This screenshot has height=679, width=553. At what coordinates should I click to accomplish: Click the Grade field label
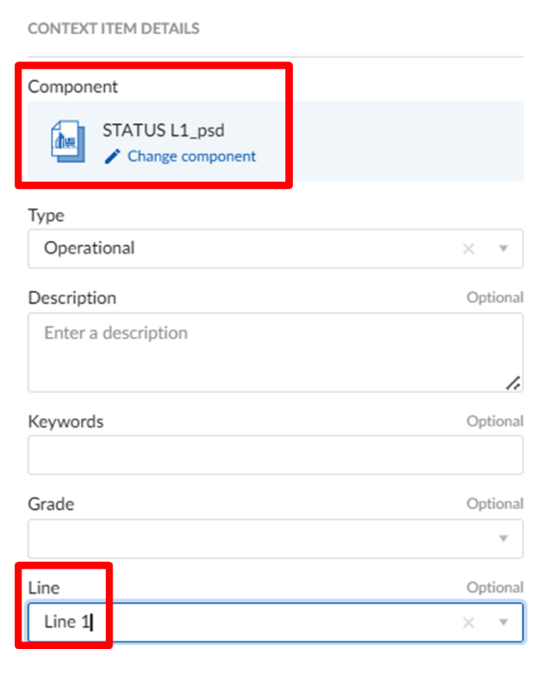pyautogui.click(x=51, y=504)
